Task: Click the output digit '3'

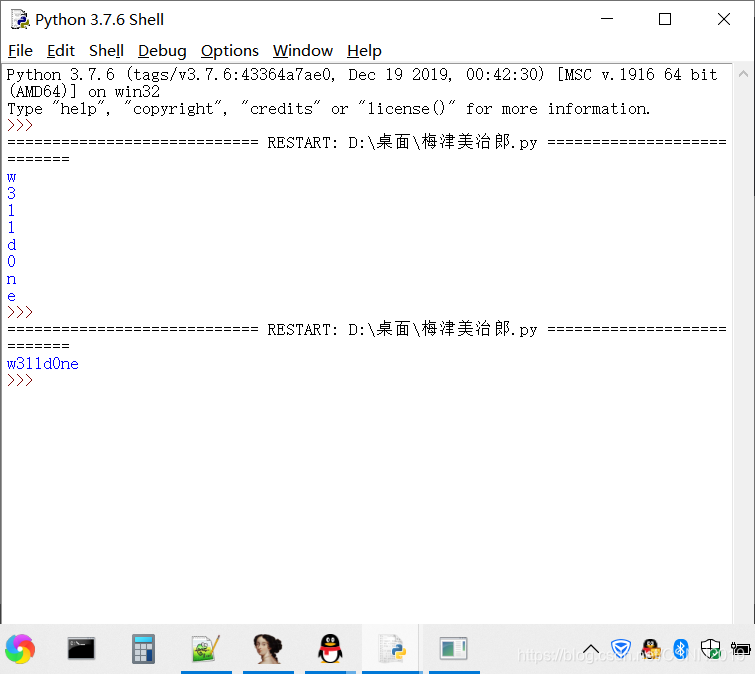Action: pos(12,194)
